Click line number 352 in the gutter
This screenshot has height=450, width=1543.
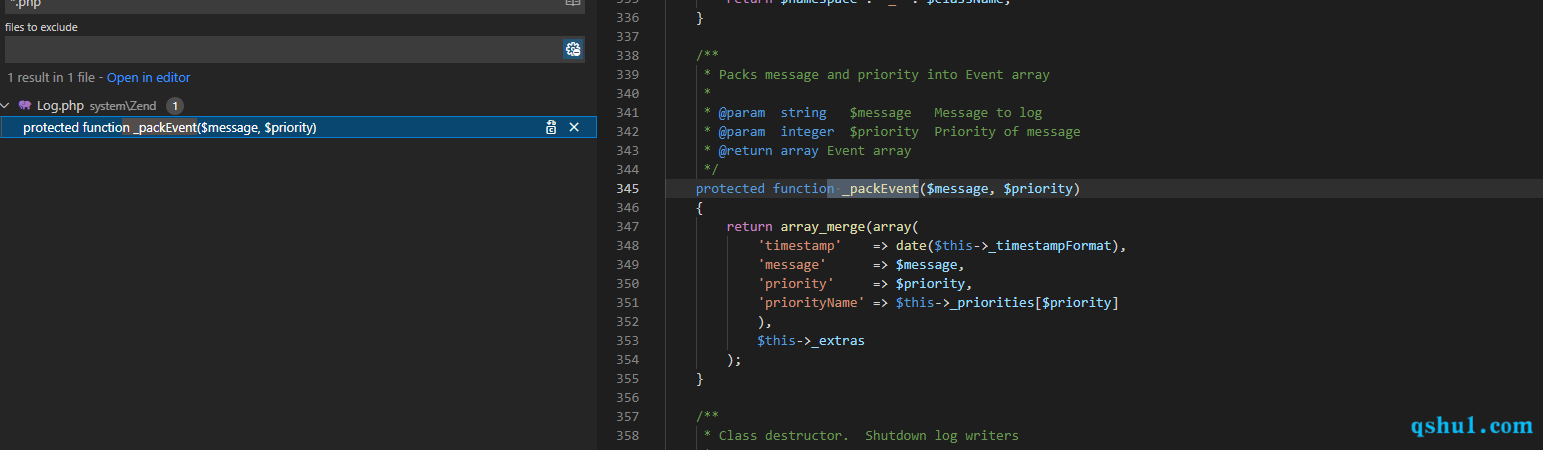[628, 322]
